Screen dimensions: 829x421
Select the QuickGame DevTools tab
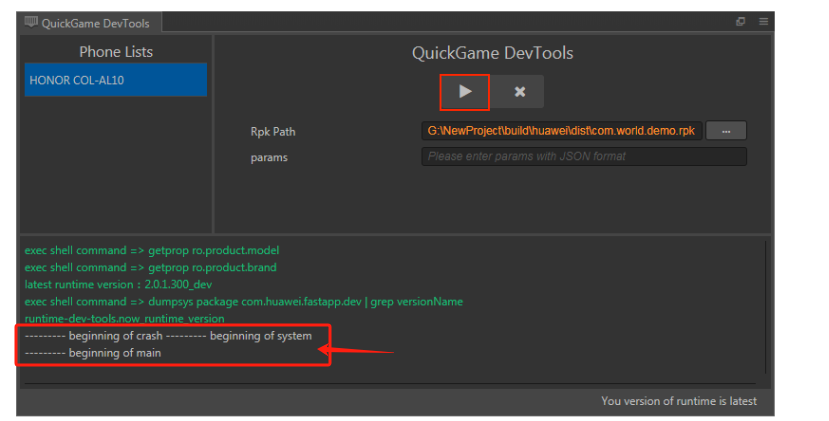point(90,23)
